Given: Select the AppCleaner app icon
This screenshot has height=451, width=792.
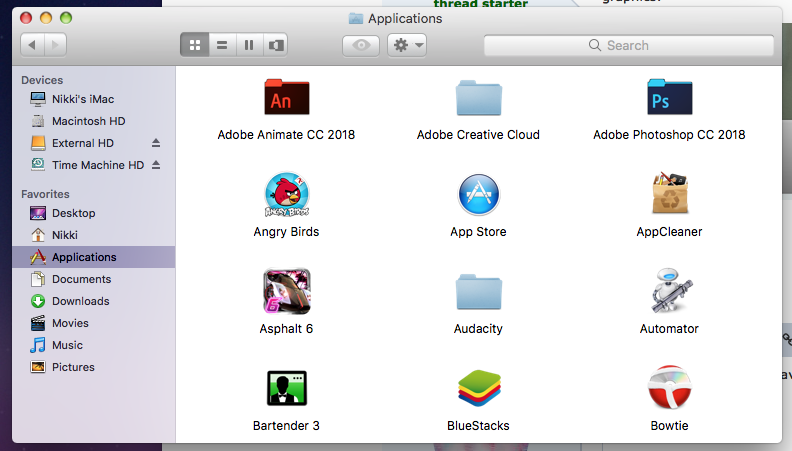Looking at the screenshot, I should click(x=670, y=193).
